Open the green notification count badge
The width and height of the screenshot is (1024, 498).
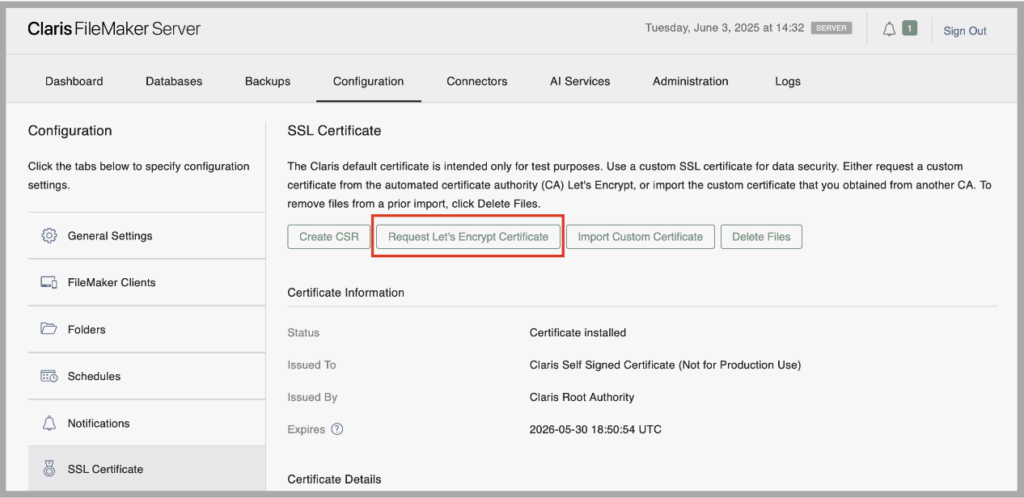pyautogui.click(x=909, y=29)
